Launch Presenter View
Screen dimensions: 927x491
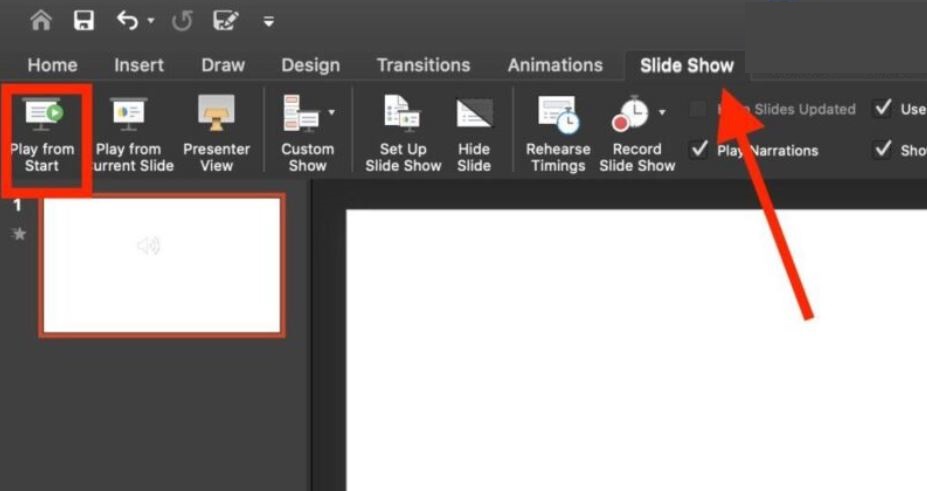tap(216, 136)
